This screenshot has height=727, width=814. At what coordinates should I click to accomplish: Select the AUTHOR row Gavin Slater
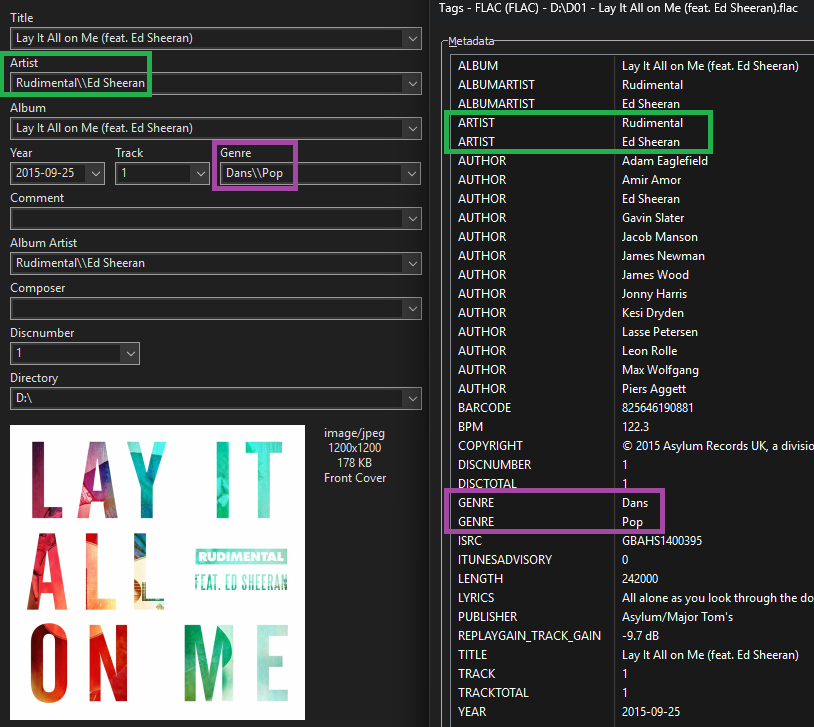click(x=632, y=218)
